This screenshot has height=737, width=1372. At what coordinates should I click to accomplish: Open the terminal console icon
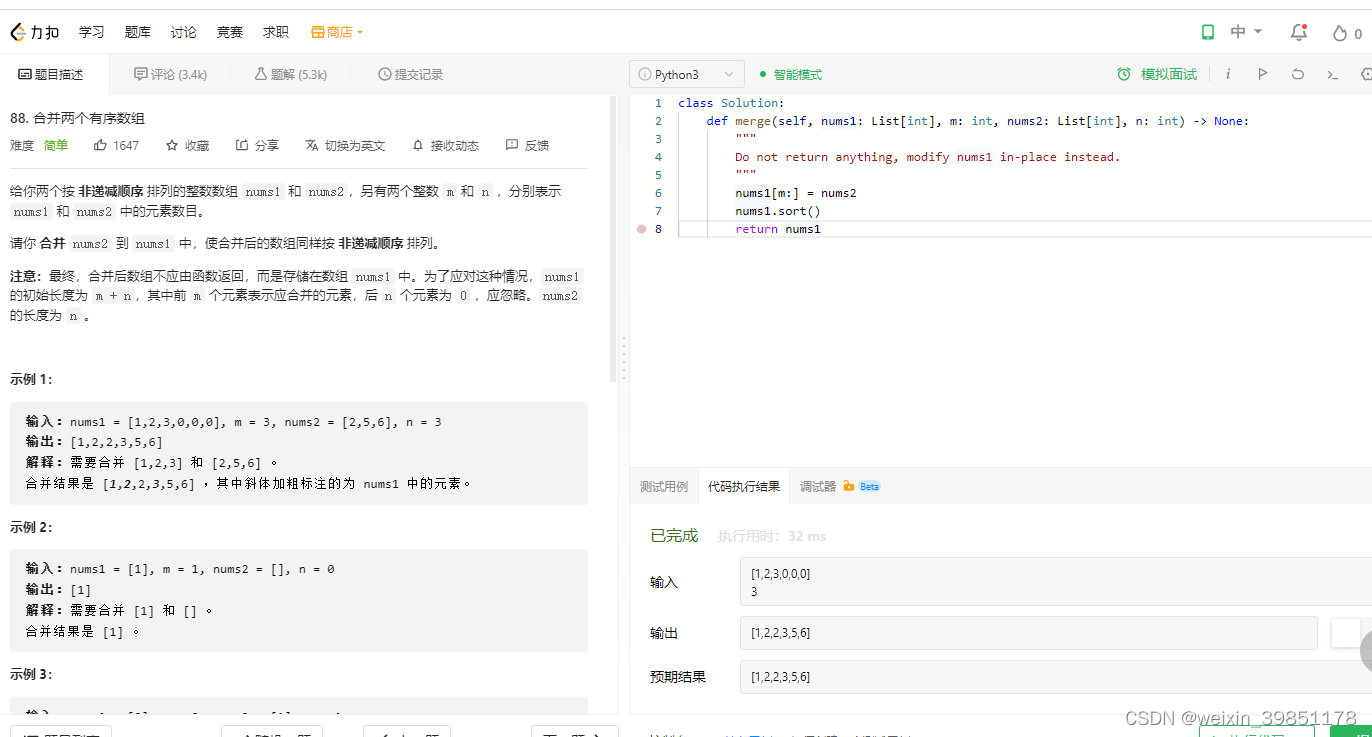pos(1332,74)
